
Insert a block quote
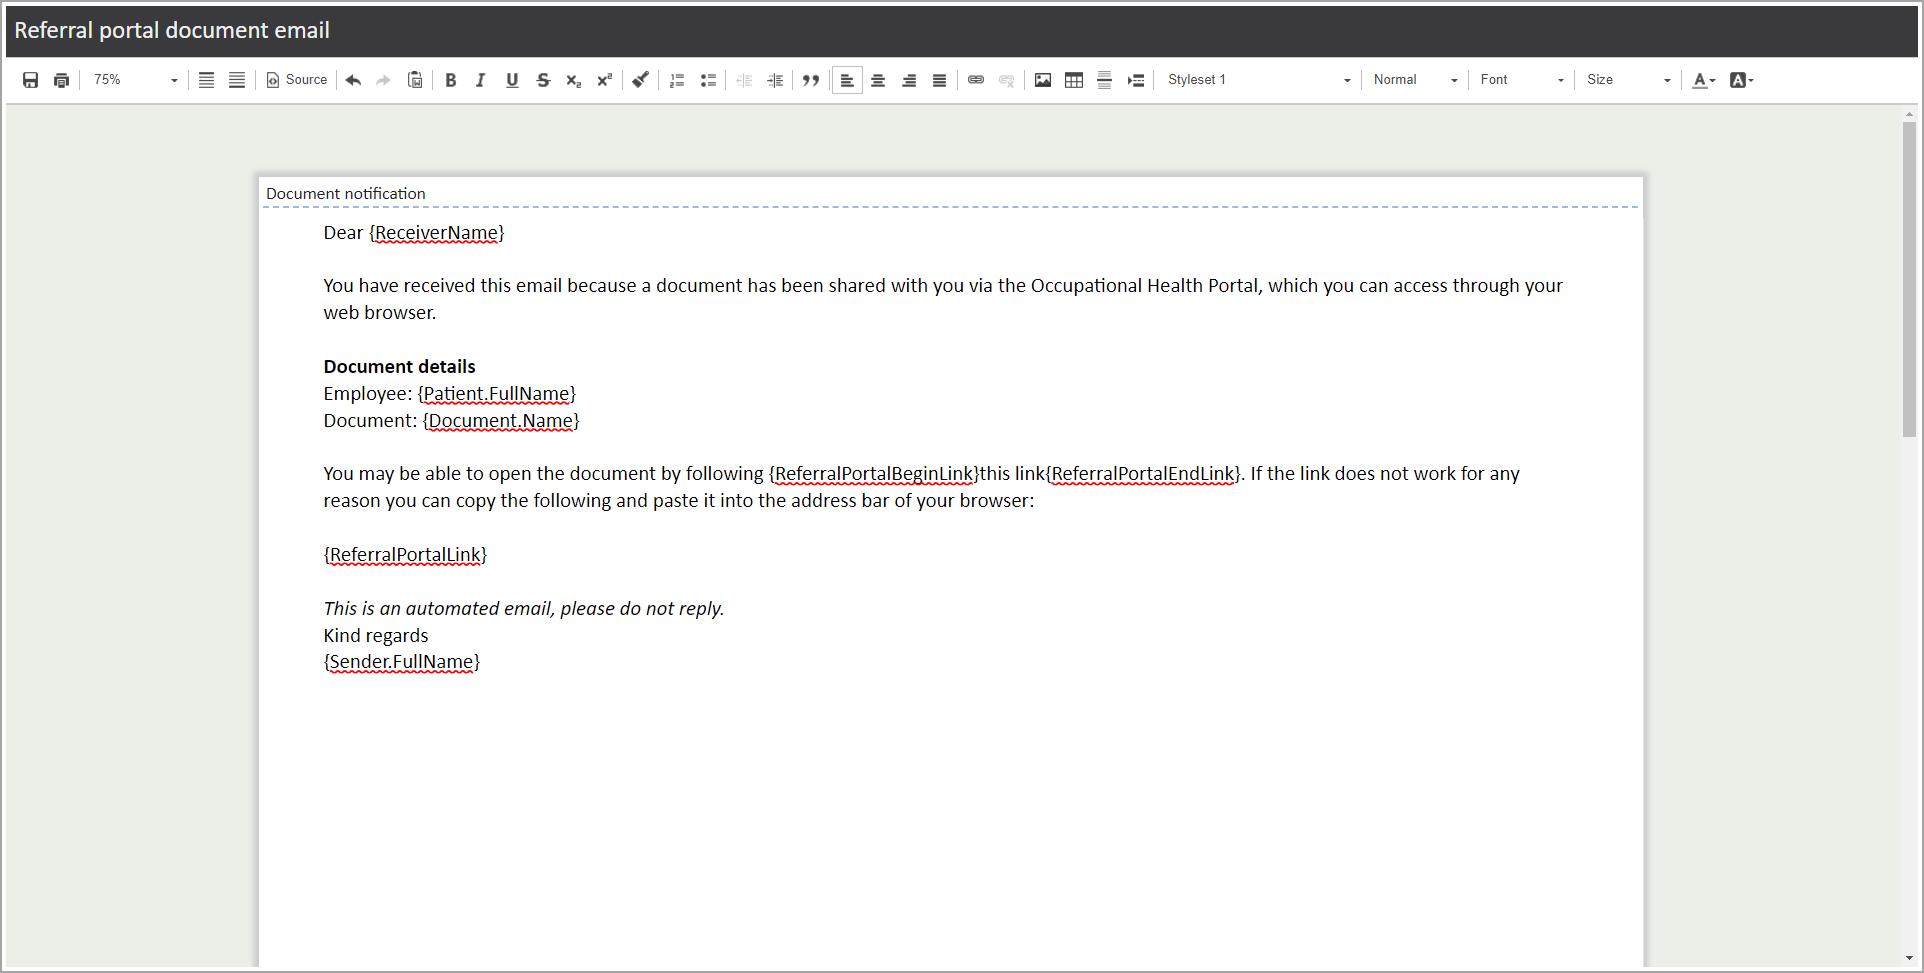811,80
